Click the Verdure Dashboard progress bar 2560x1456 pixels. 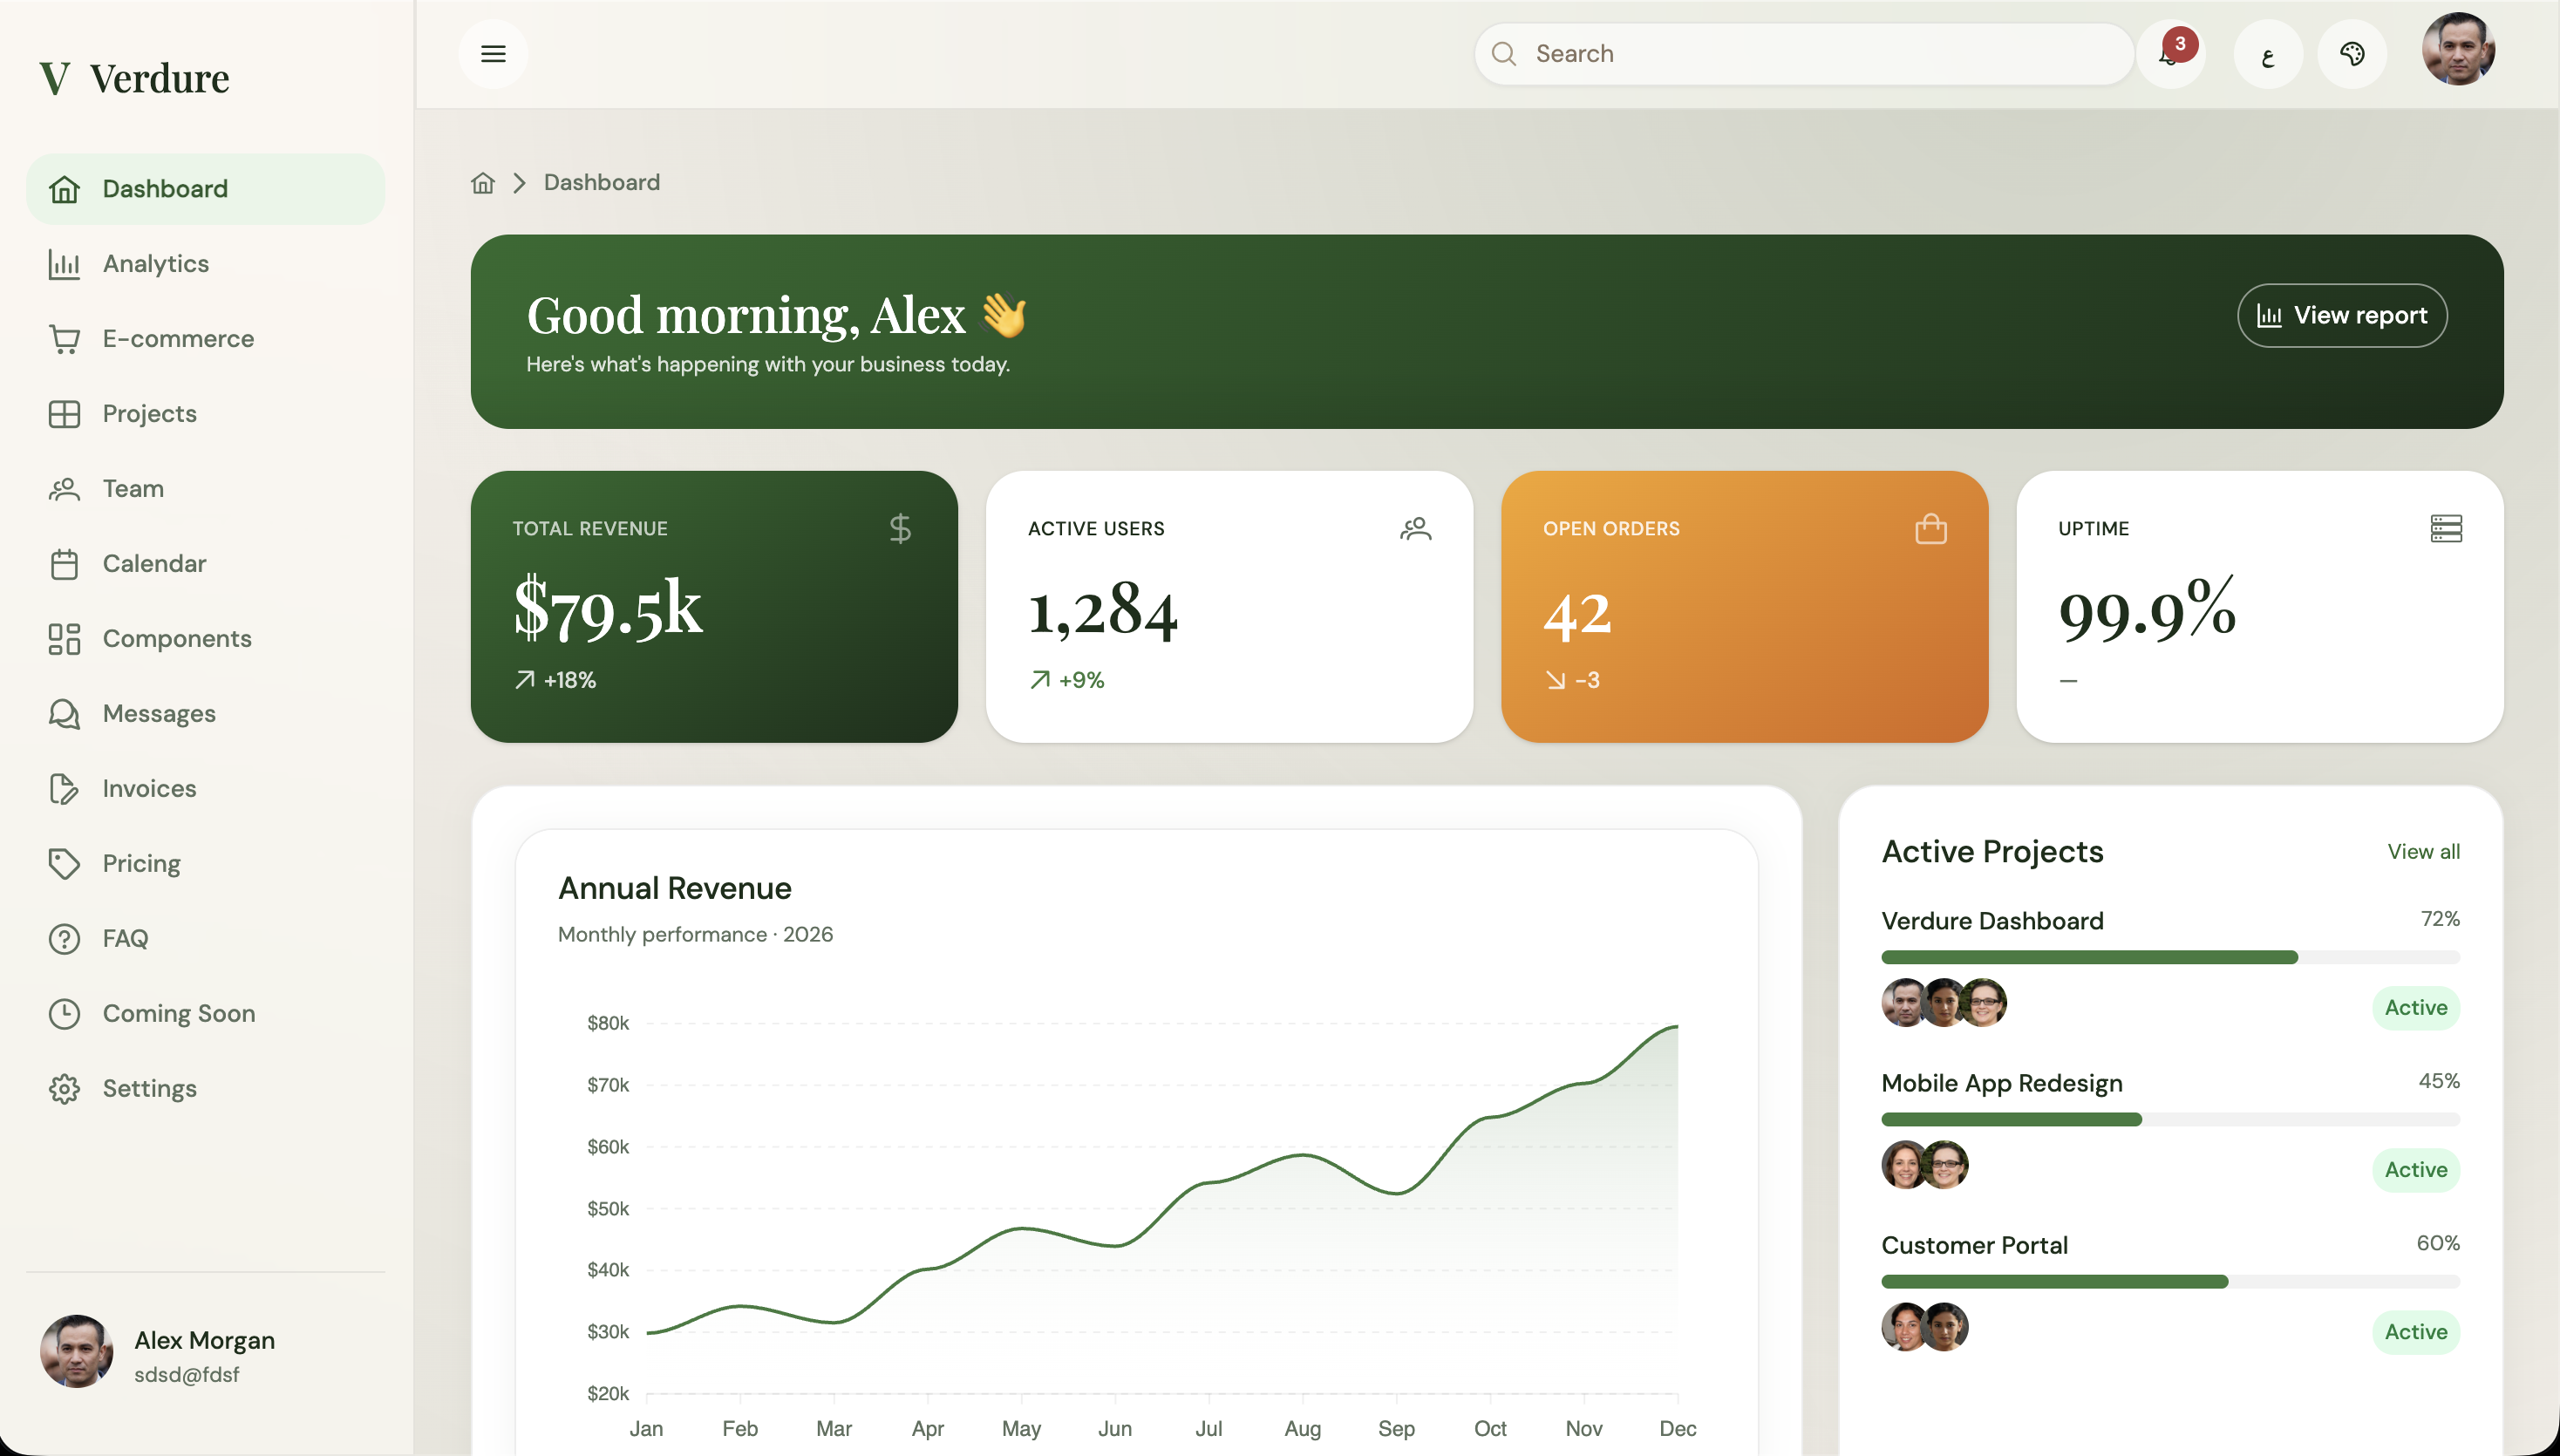tap(2170, 958)
